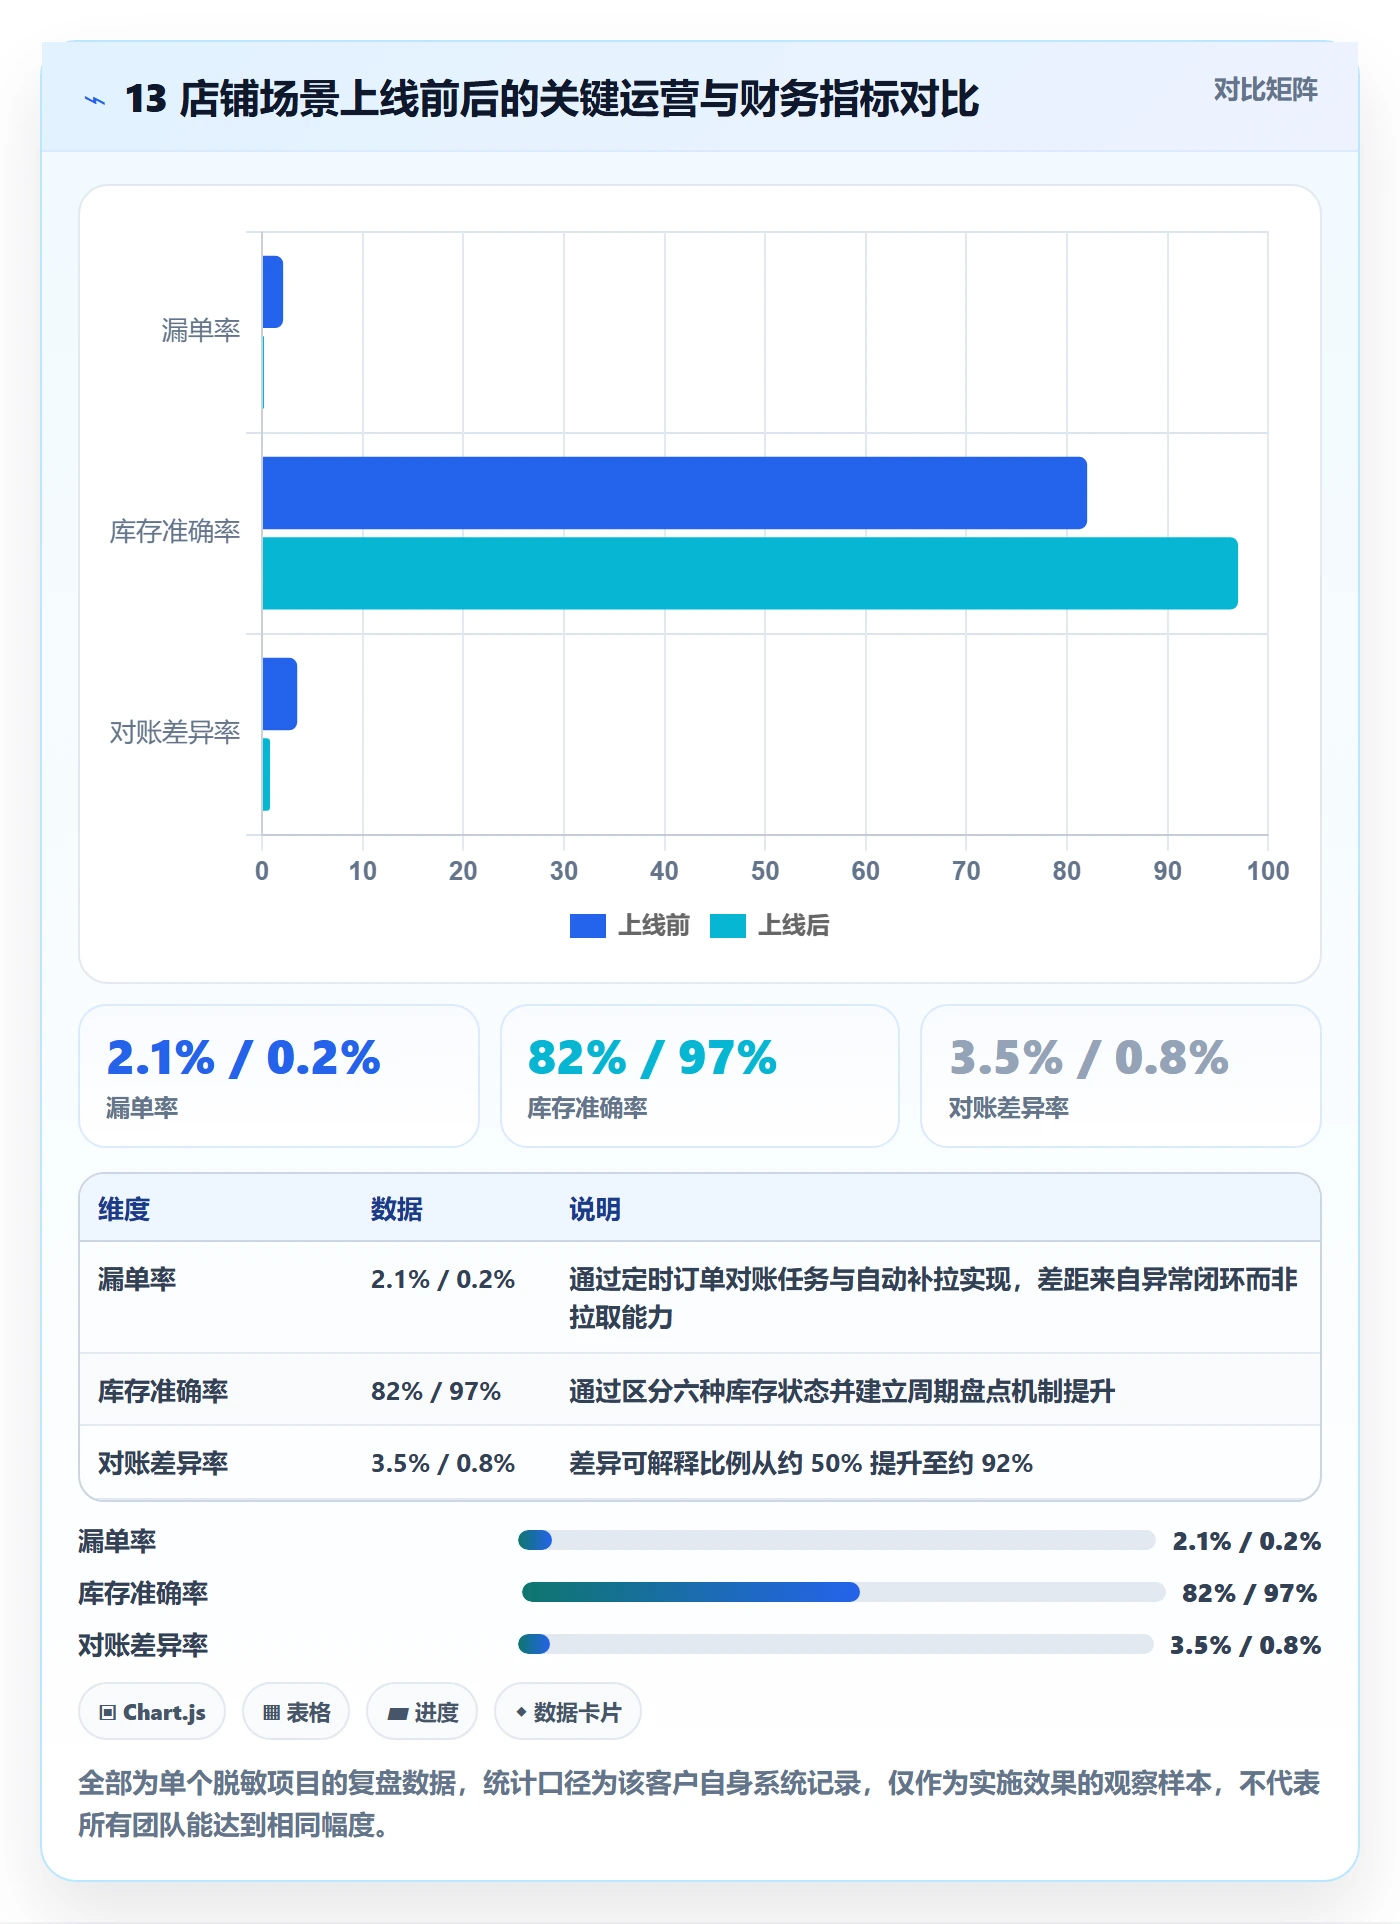Click the 漏单率 上线前 blue bar

pos(272,292)
